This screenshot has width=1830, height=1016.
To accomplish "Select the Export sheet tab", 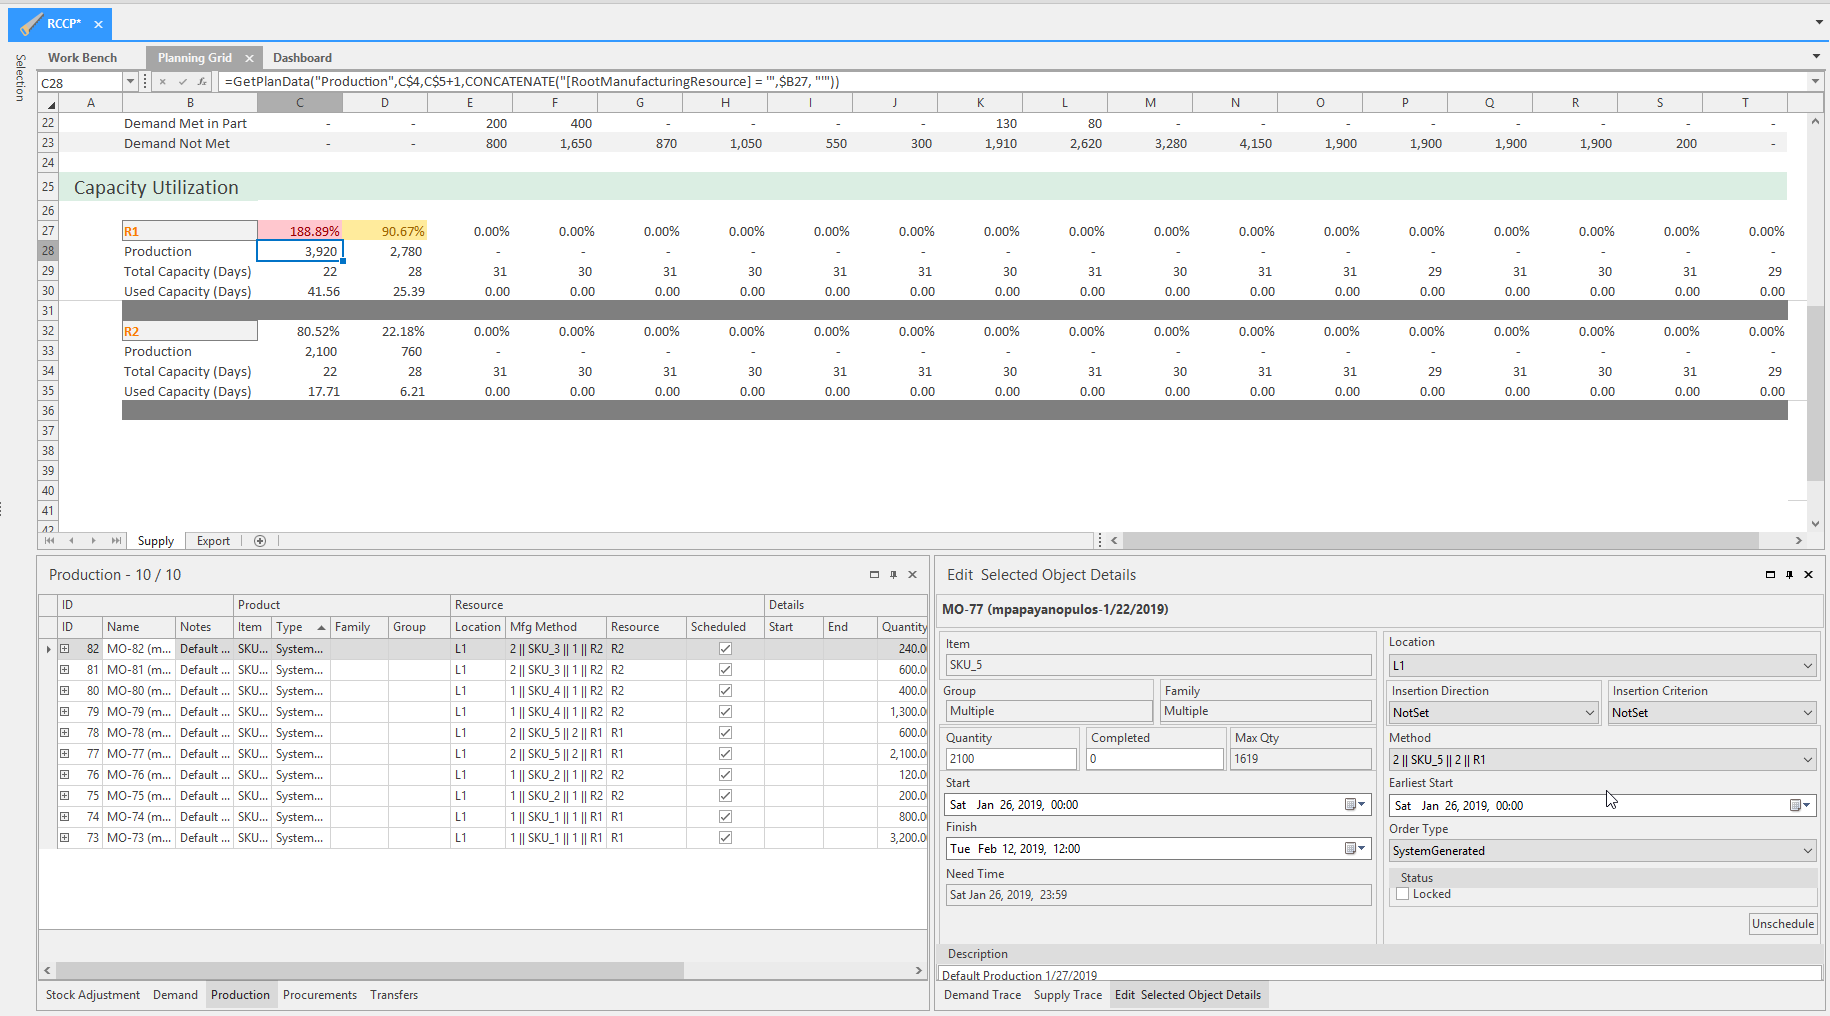I will (213, 541).
